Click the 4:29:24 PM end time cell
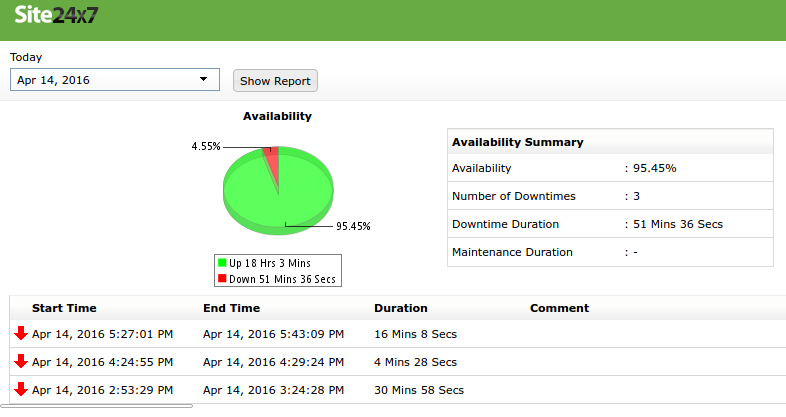This screenshot has width=786, height=417. tap(273, 362)
